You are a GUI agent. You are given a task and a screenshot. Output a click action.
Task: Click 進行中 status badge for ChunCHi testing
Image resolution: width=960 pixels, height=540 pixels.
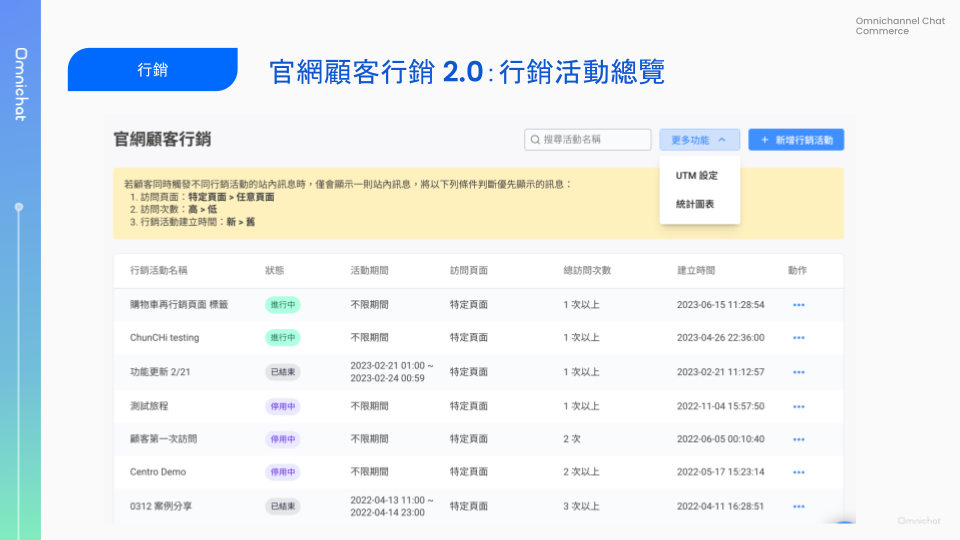pyautogui.click(x=283, y=338)
